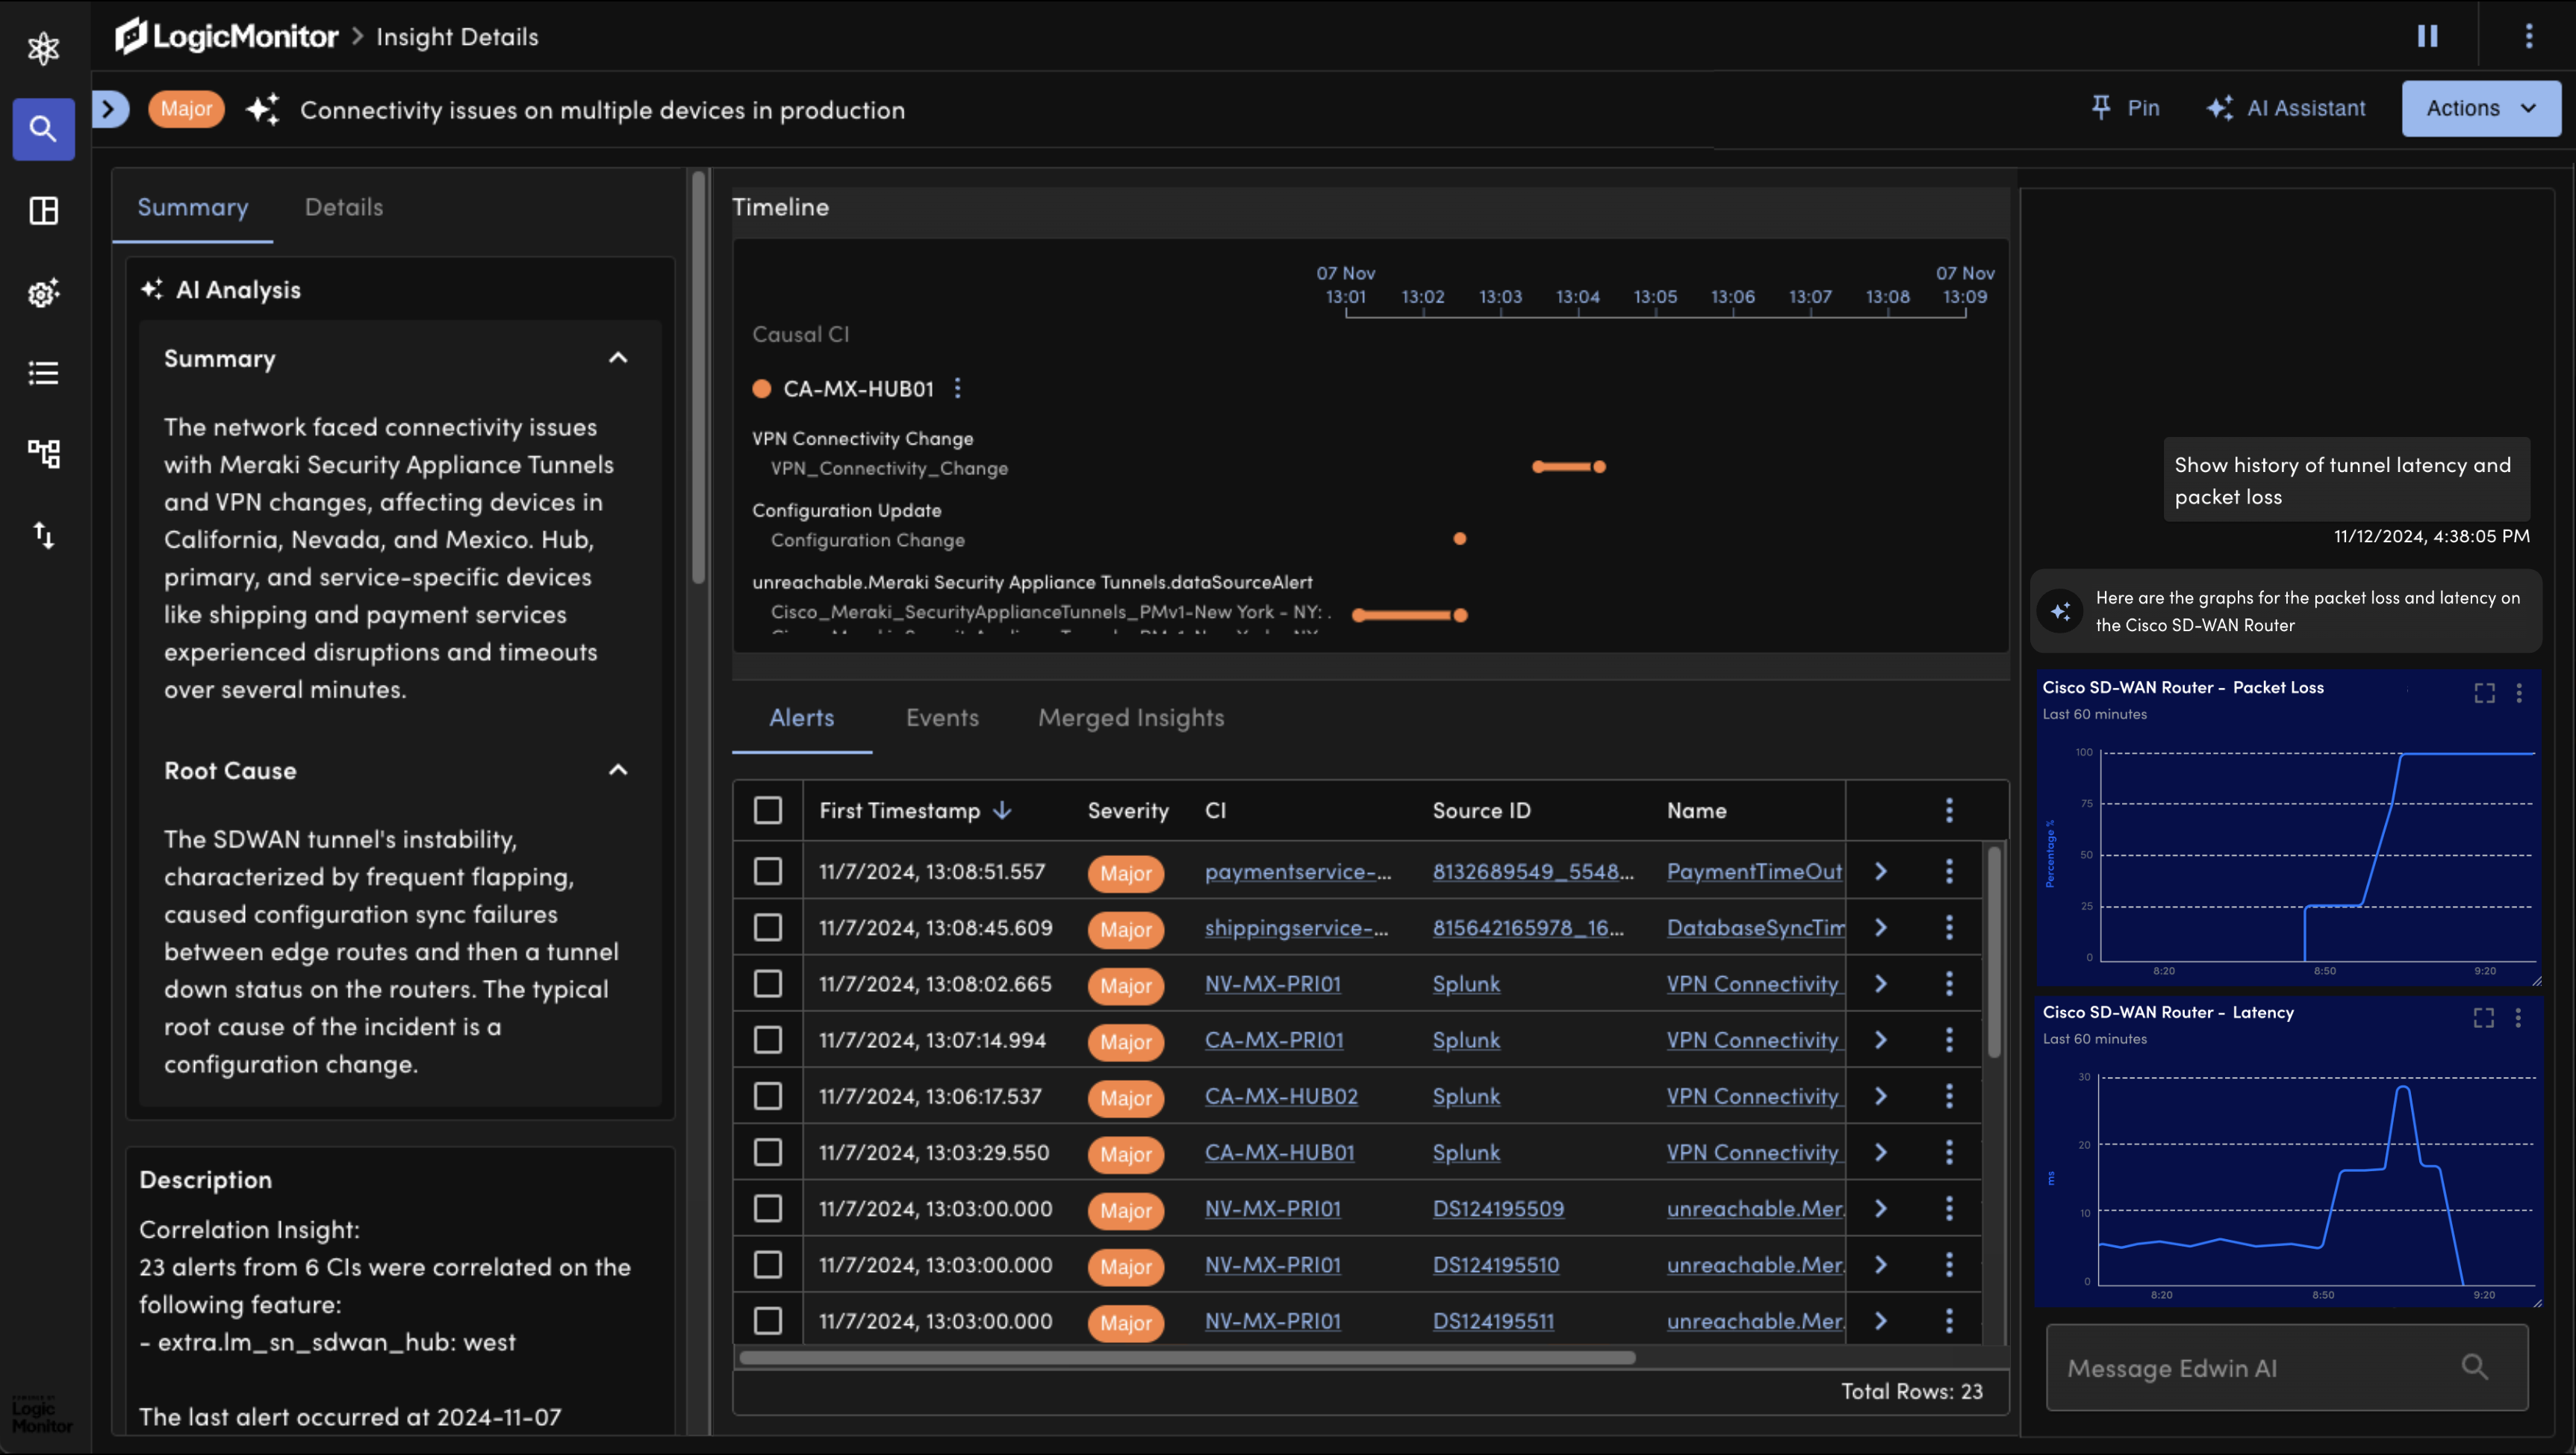
Task: Click alerts table horizontal scrollbar
Action: click(x=1187, y=1358)
